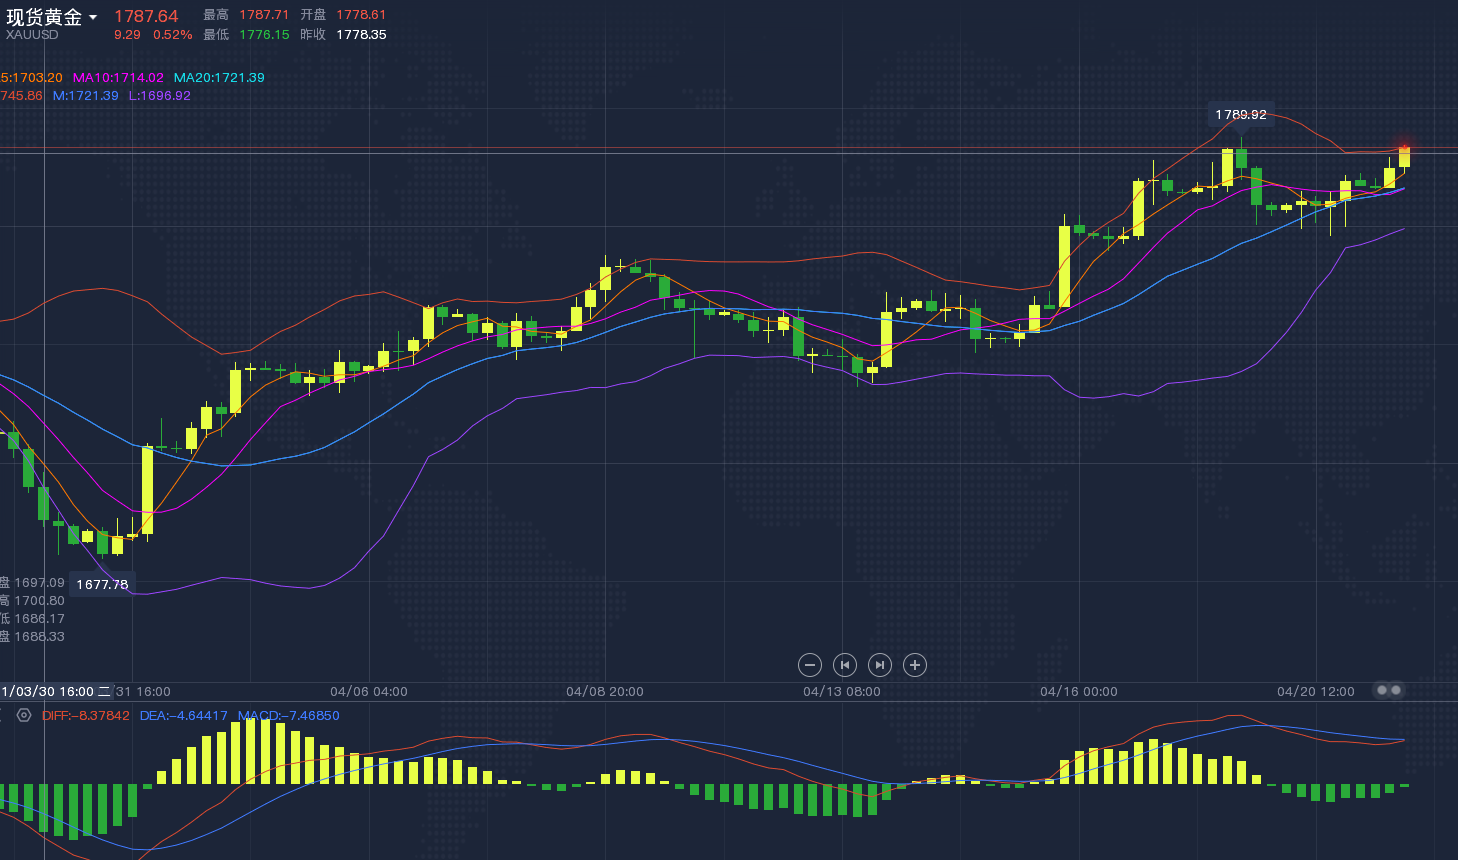Click the 最低 value 1776.15
The height and width of the screenshot is (860, 1458).
264,35
